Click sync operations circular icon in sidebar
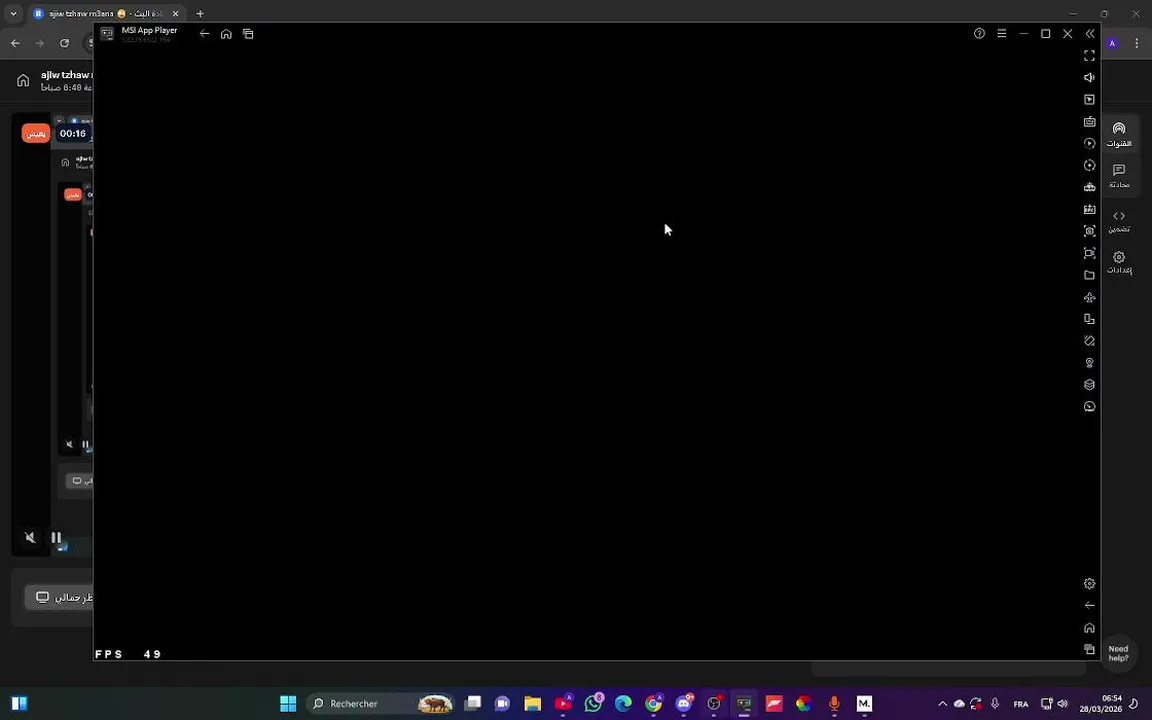 1090,165
